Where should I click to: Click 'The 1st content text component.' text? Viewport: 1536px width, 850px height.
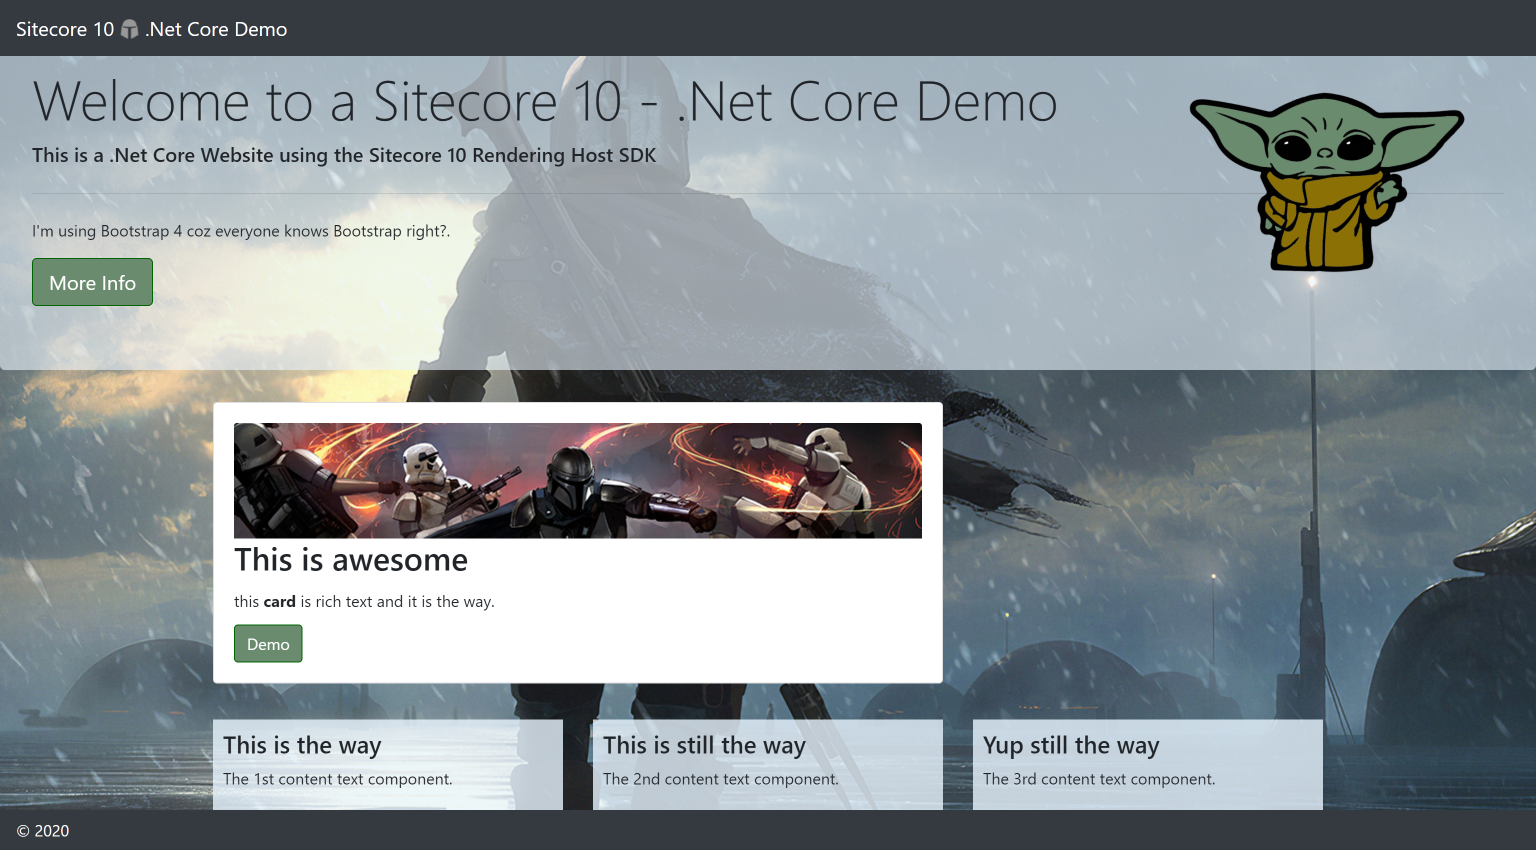(x=338, y=779)
